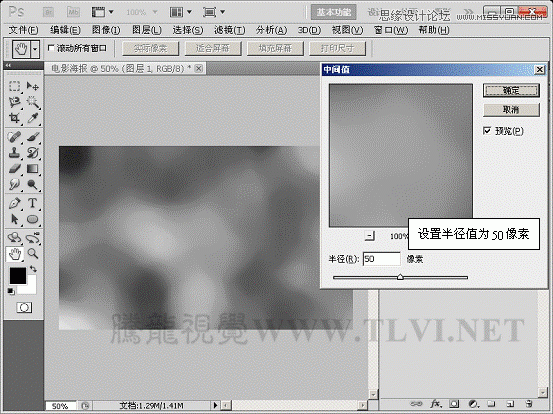Select the Blur tool
The width and height of the screenshot is (553, 414).
click(x=14, y=184)
